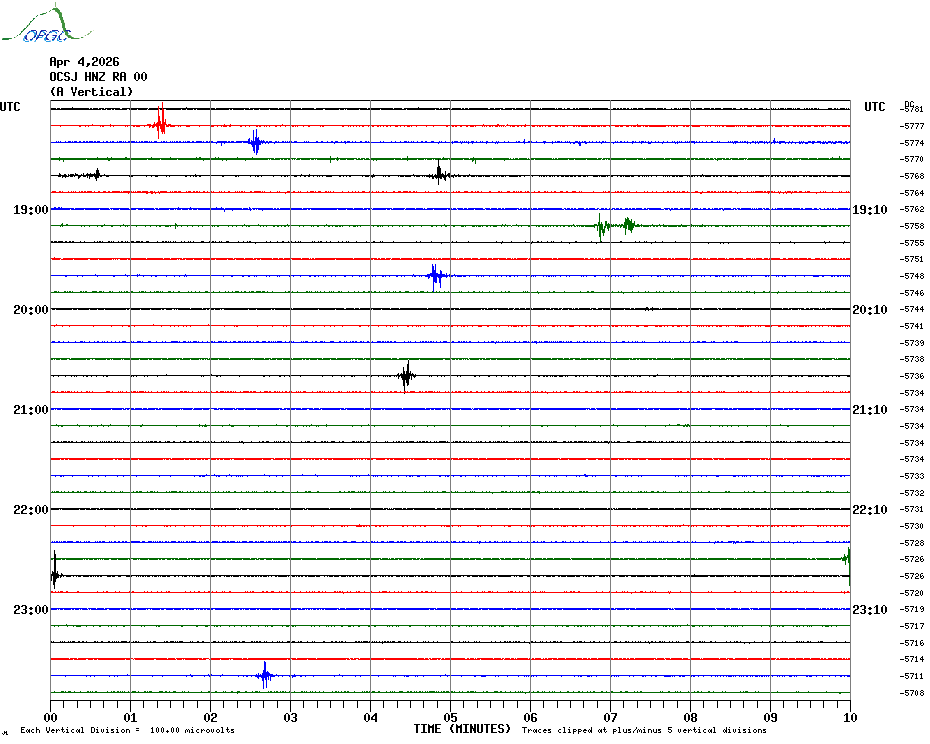Click the 20:10 label on right side
Image resolution: width=930 pixels, height=744 pixels.
869,310
